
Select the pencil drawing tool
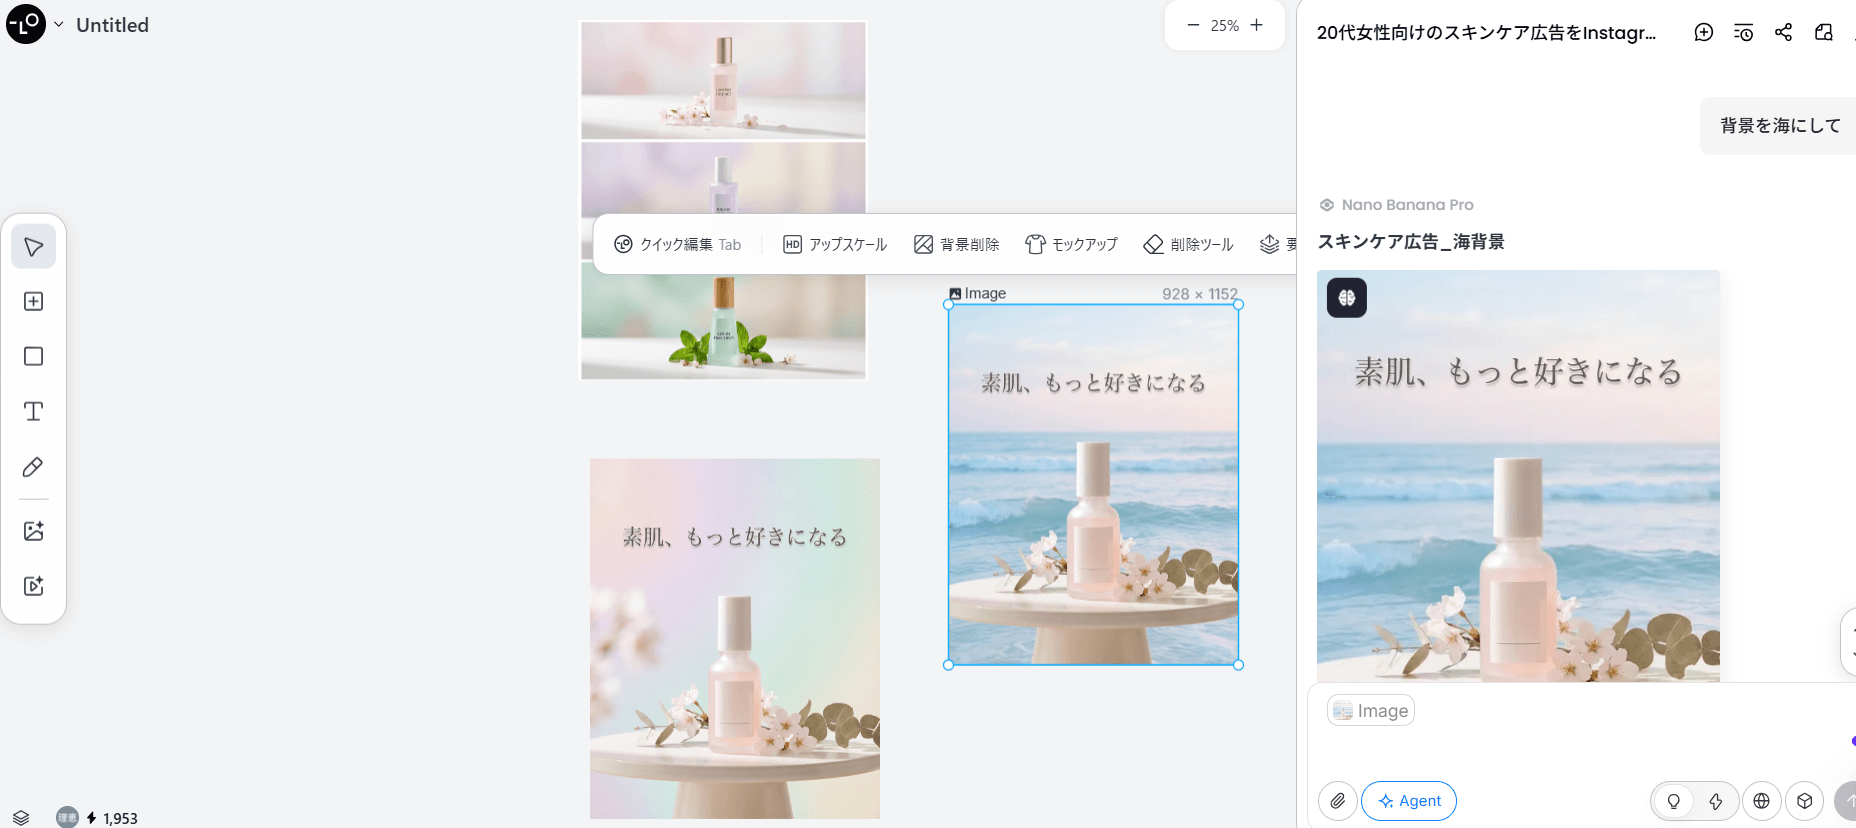click(x=33, y=467)
